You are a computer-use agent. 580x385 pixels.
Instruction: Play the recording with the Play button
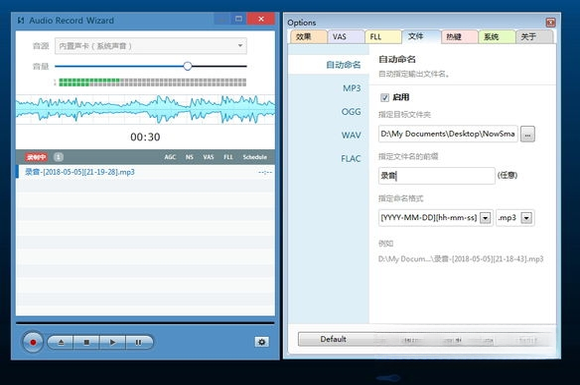click(112, 342)
